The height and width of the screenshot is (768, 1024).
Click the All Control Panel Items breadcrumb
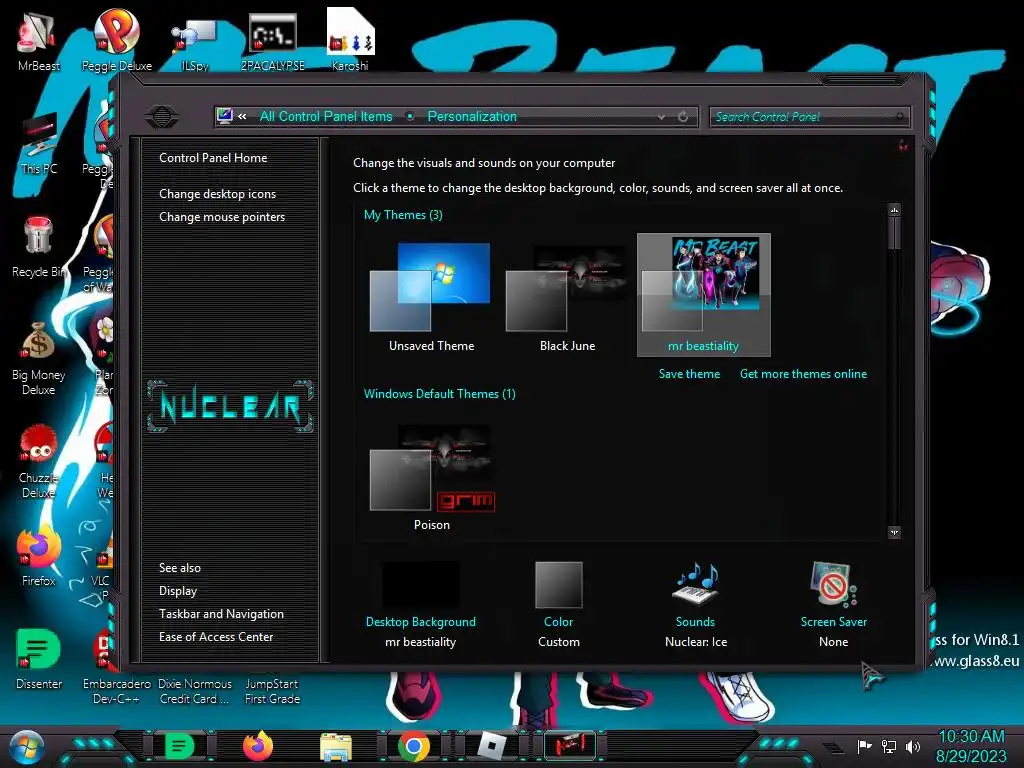click(326, 116)
